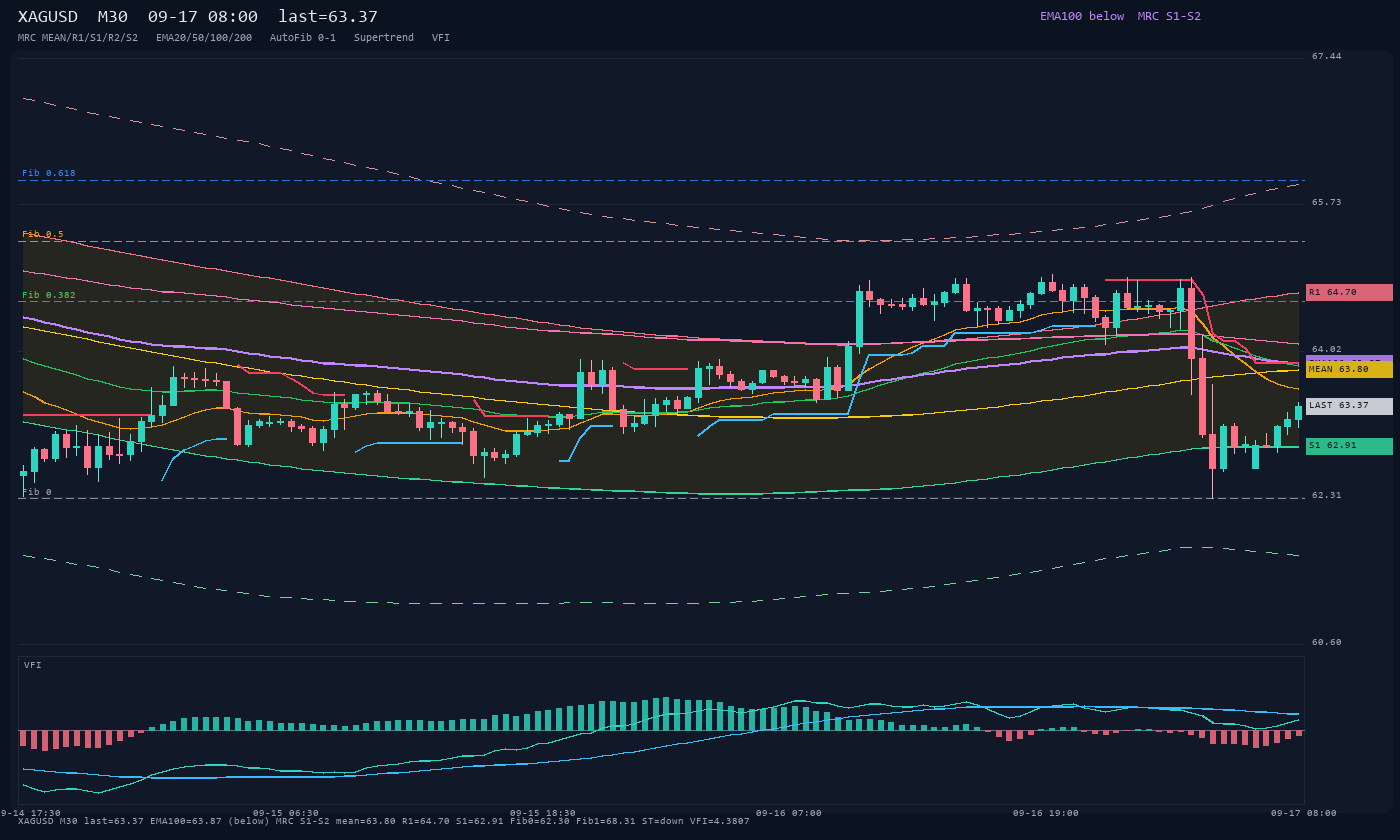Click the 'Fib 0' level label
The image size is (1400, 840).
(37, 492)
